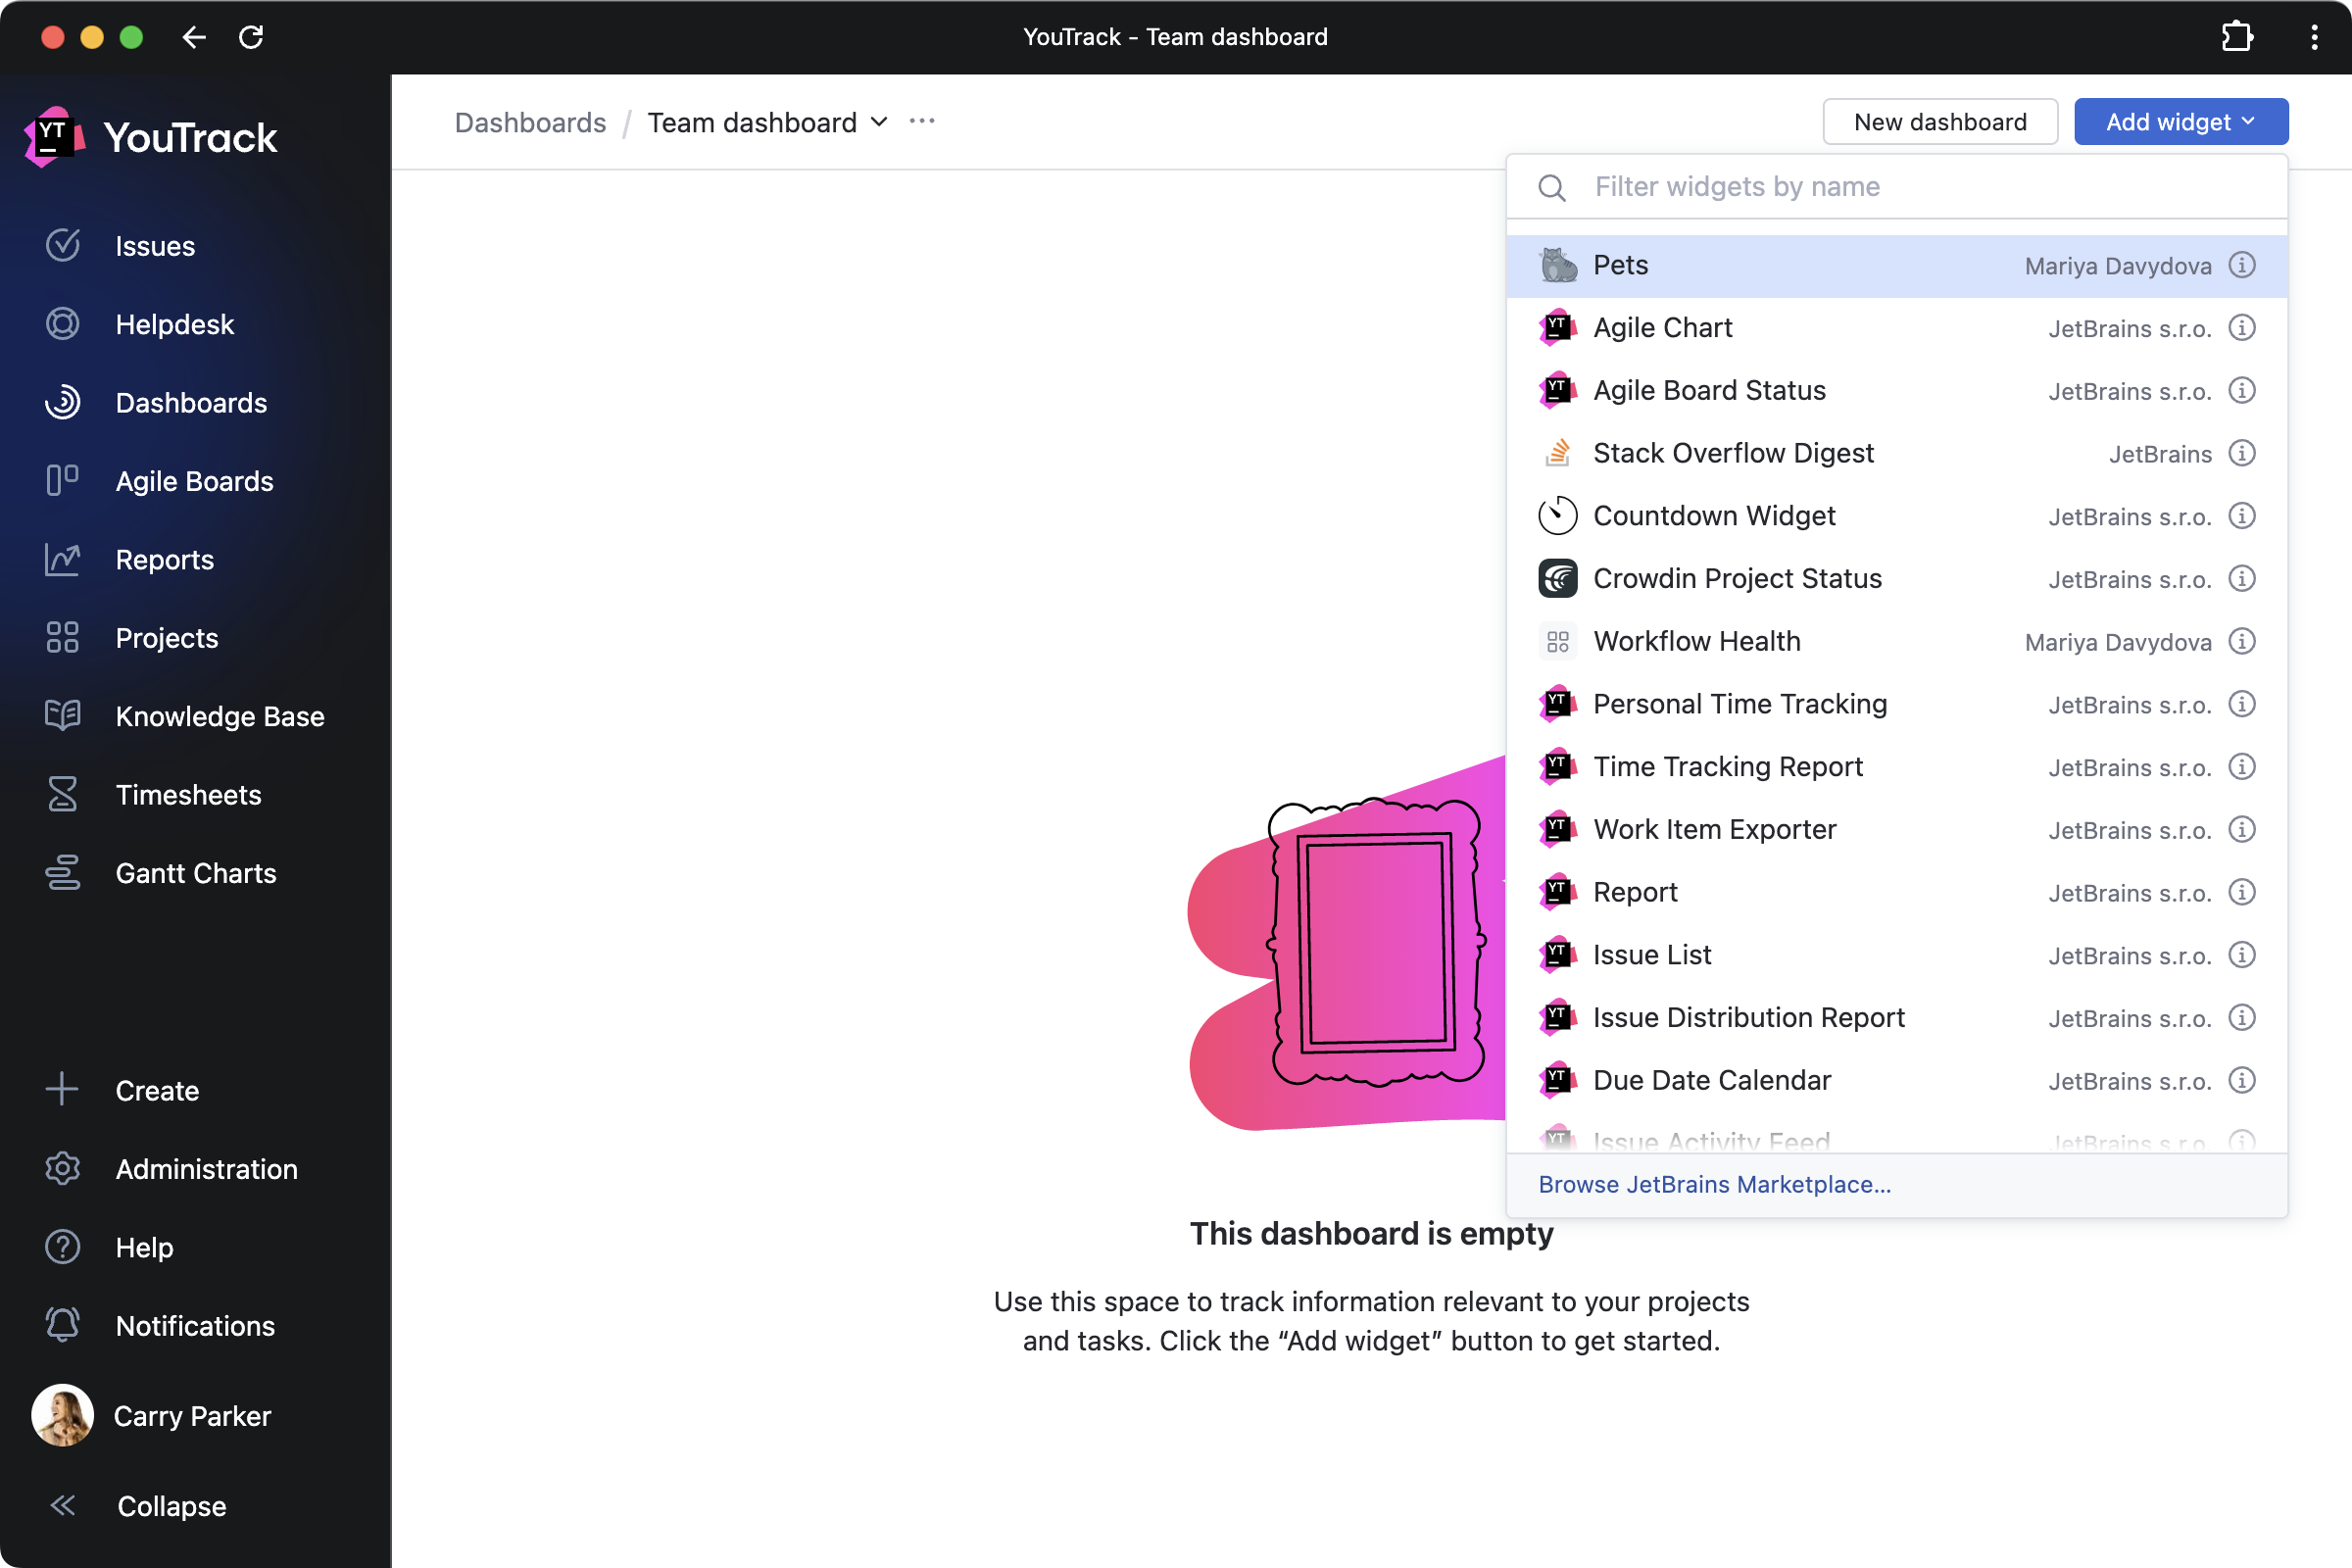The height and width of the screenshot is (1568, 2352).
Task: Click the Timesheets icon
Action: tap(61, 795)
